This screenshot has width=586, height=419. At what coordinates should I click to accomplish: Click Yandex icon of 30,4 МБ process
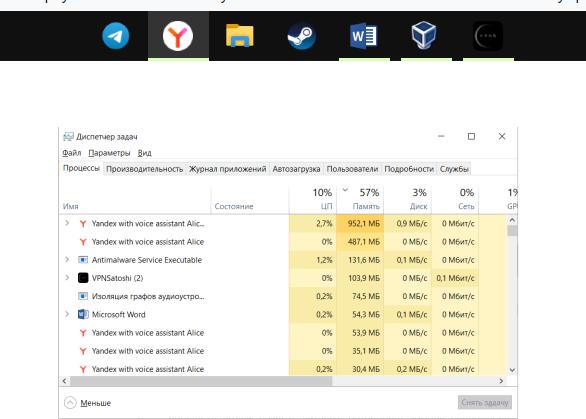[83, 369]
